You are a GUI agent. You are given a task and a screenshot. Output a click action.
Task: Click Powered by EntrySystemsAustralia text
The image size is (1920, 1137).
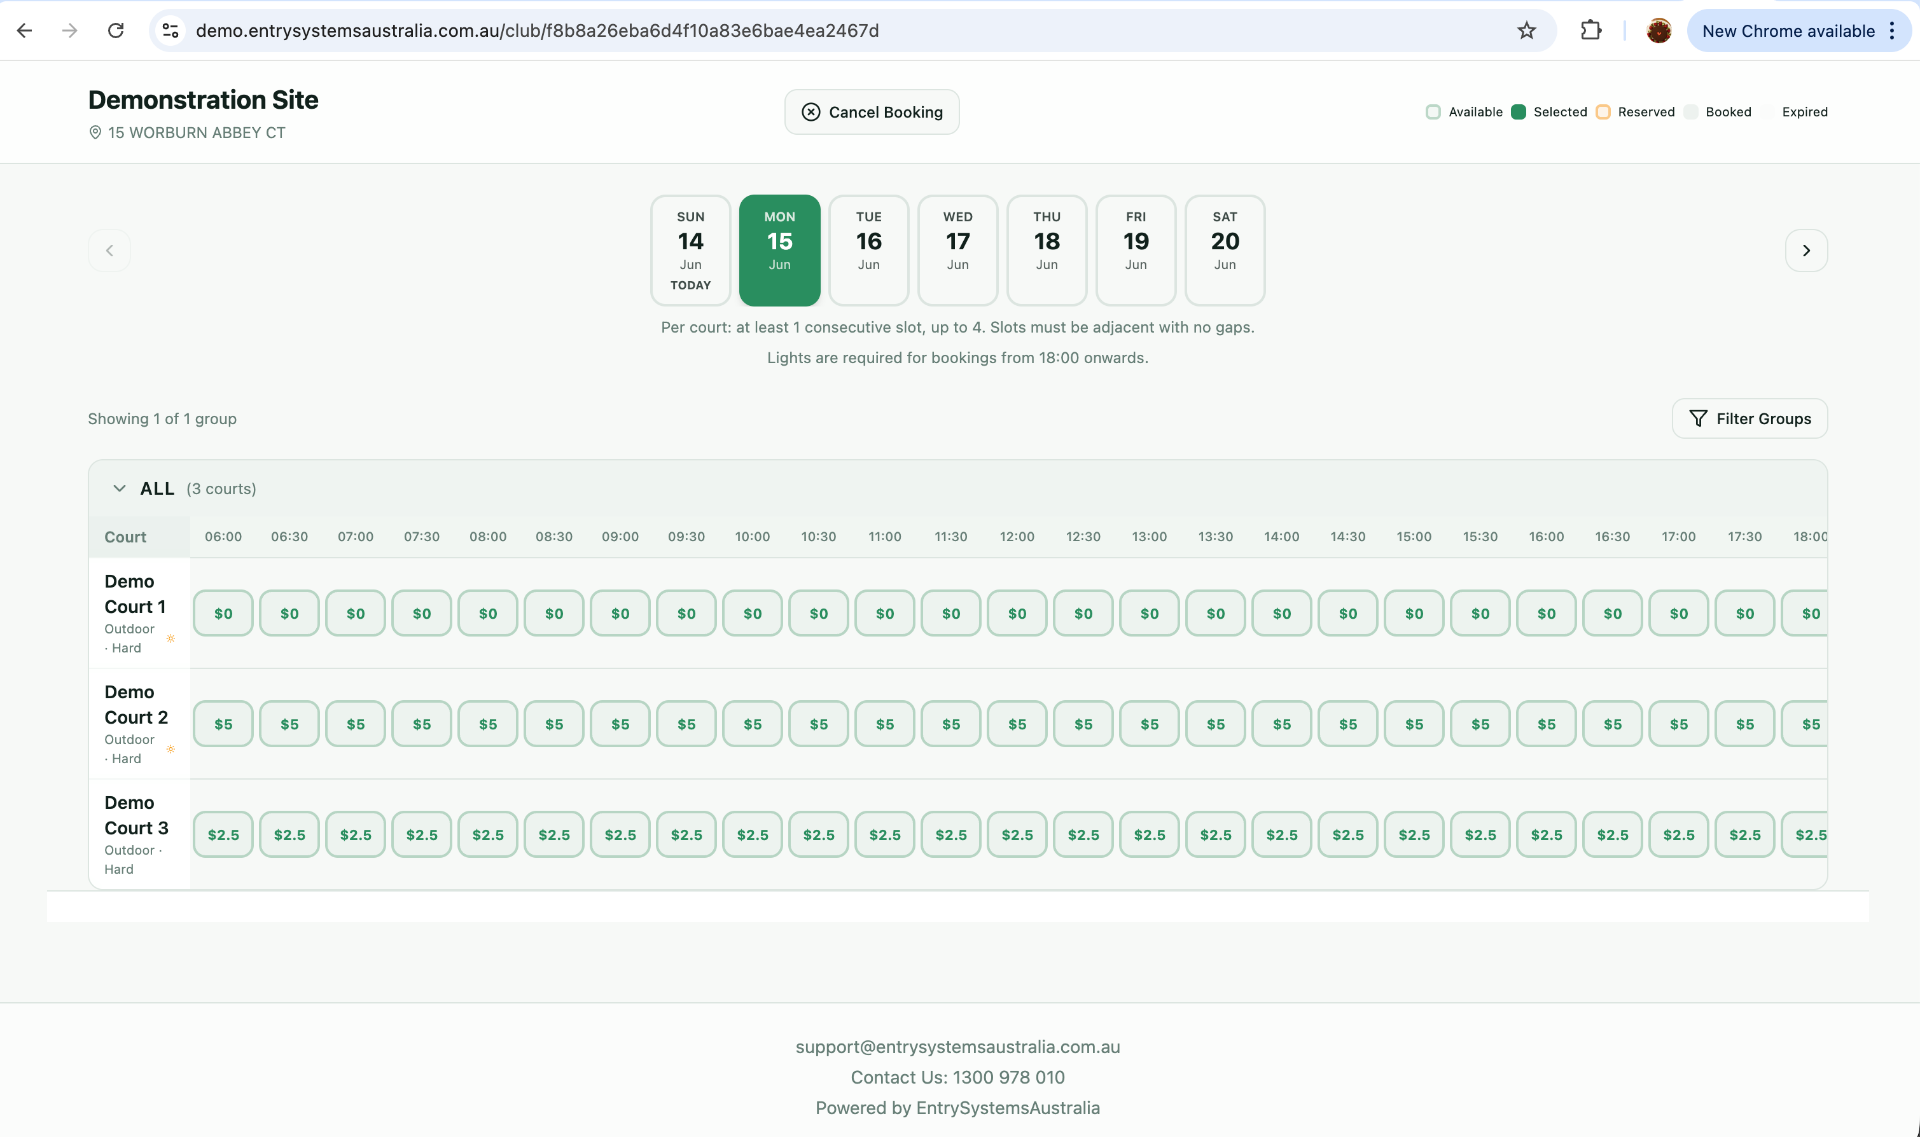click(957, 1108)
